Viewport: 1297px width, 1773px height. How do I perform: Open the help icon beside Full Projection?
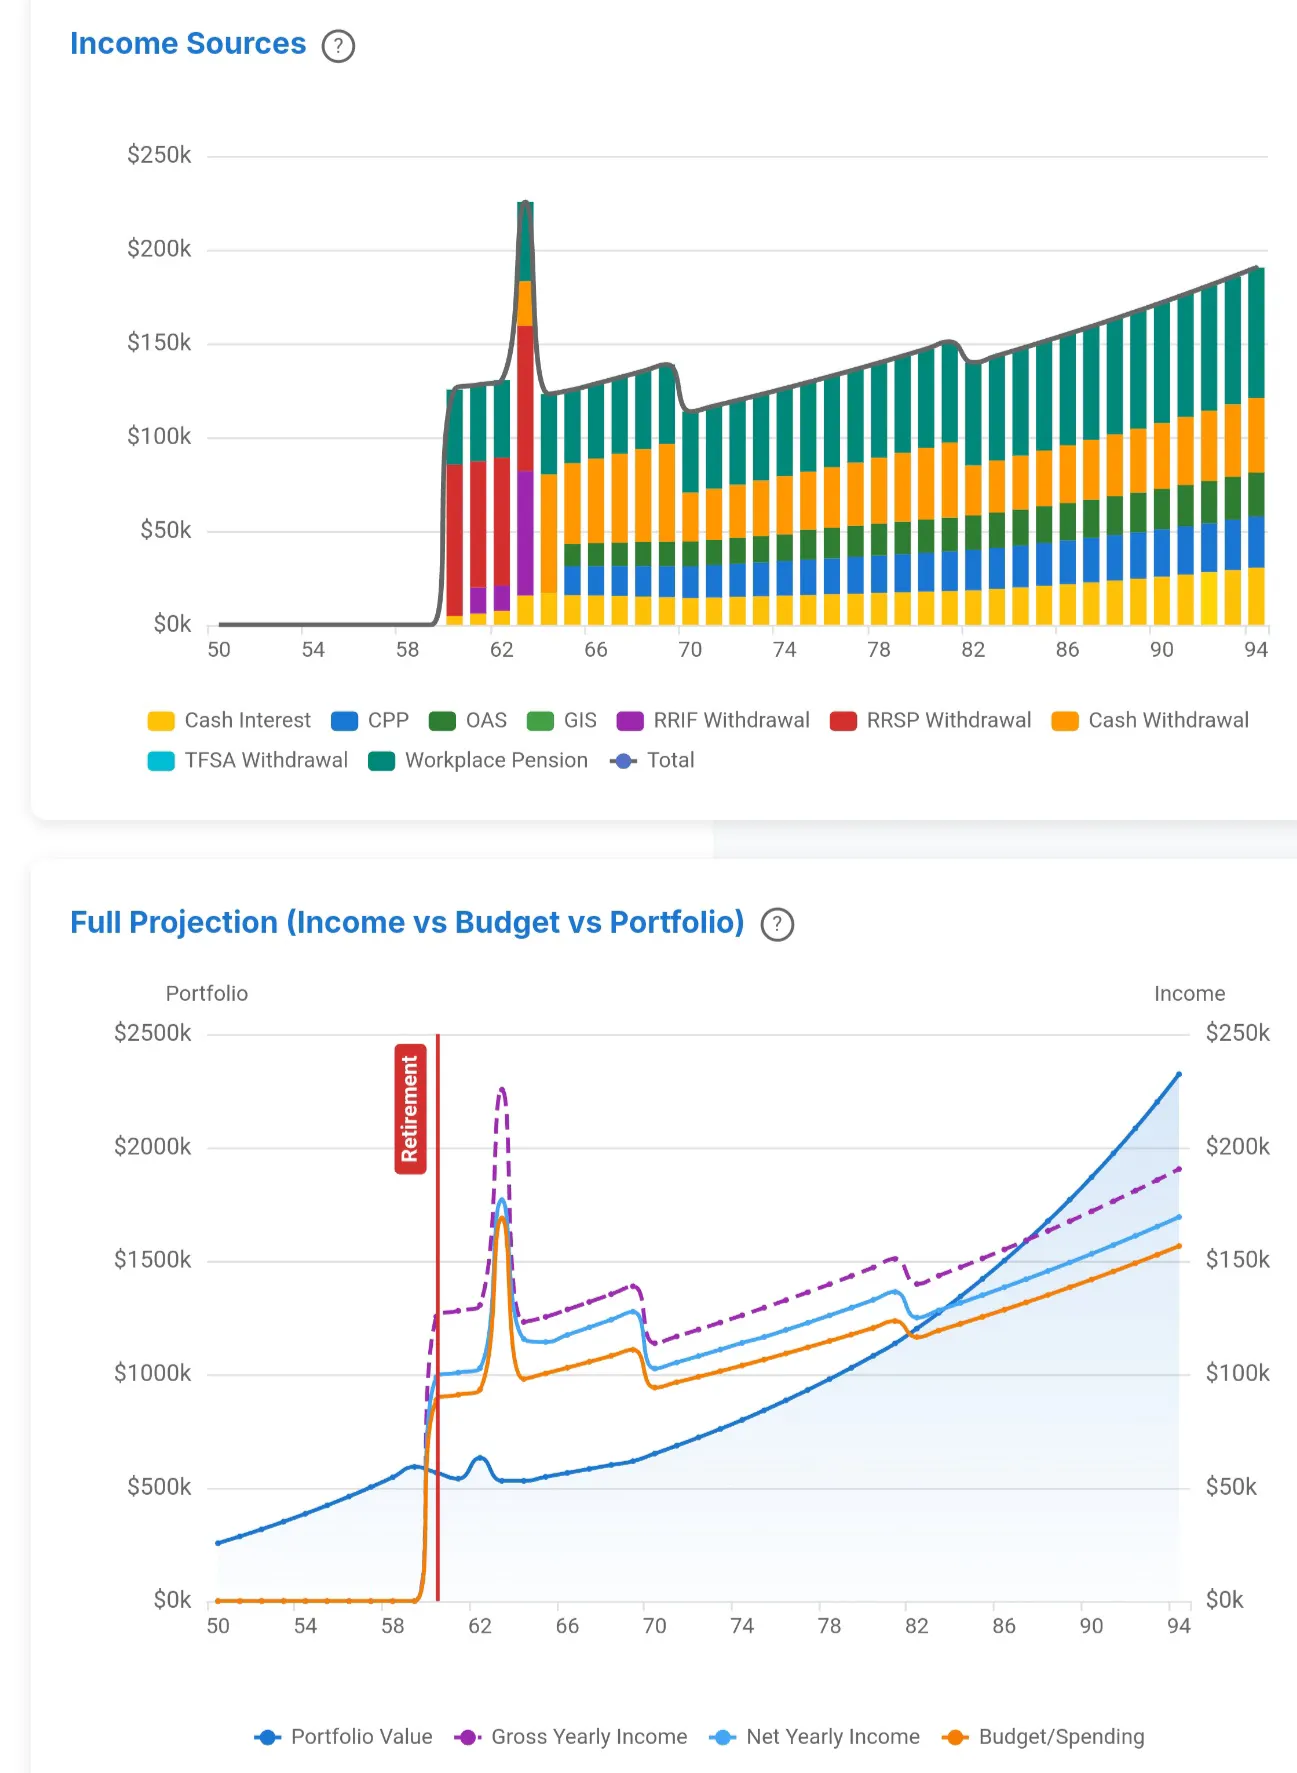777,925
